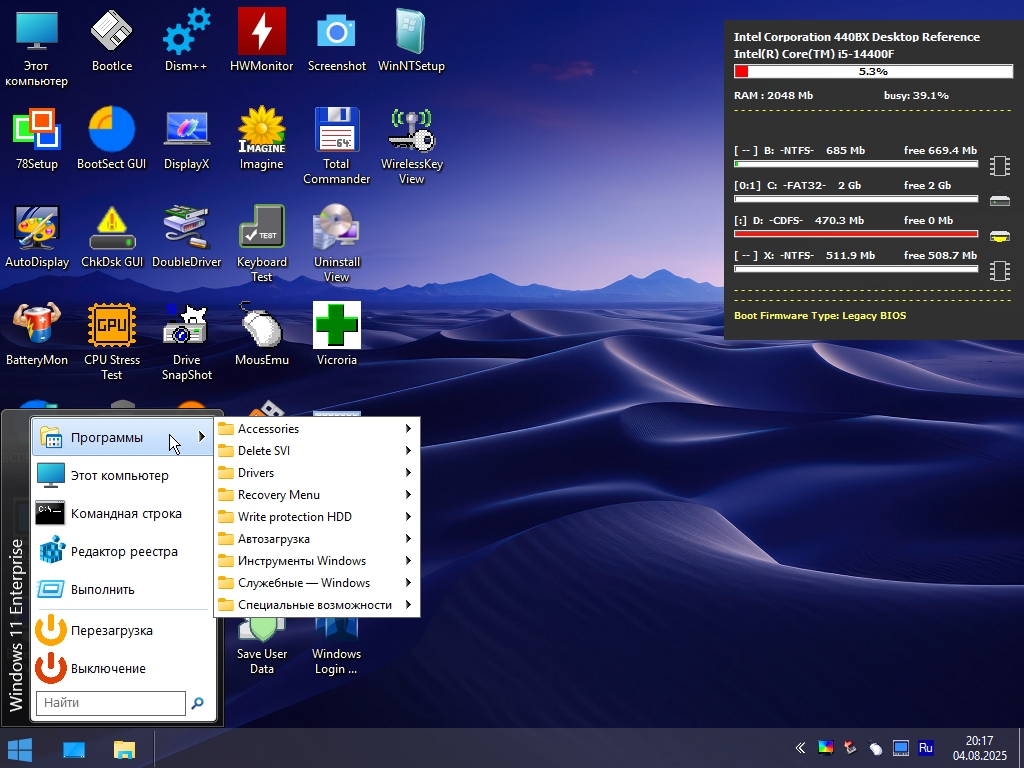Open File Explorer from the taskbar
1024x768 pixels.
(124, 750)
